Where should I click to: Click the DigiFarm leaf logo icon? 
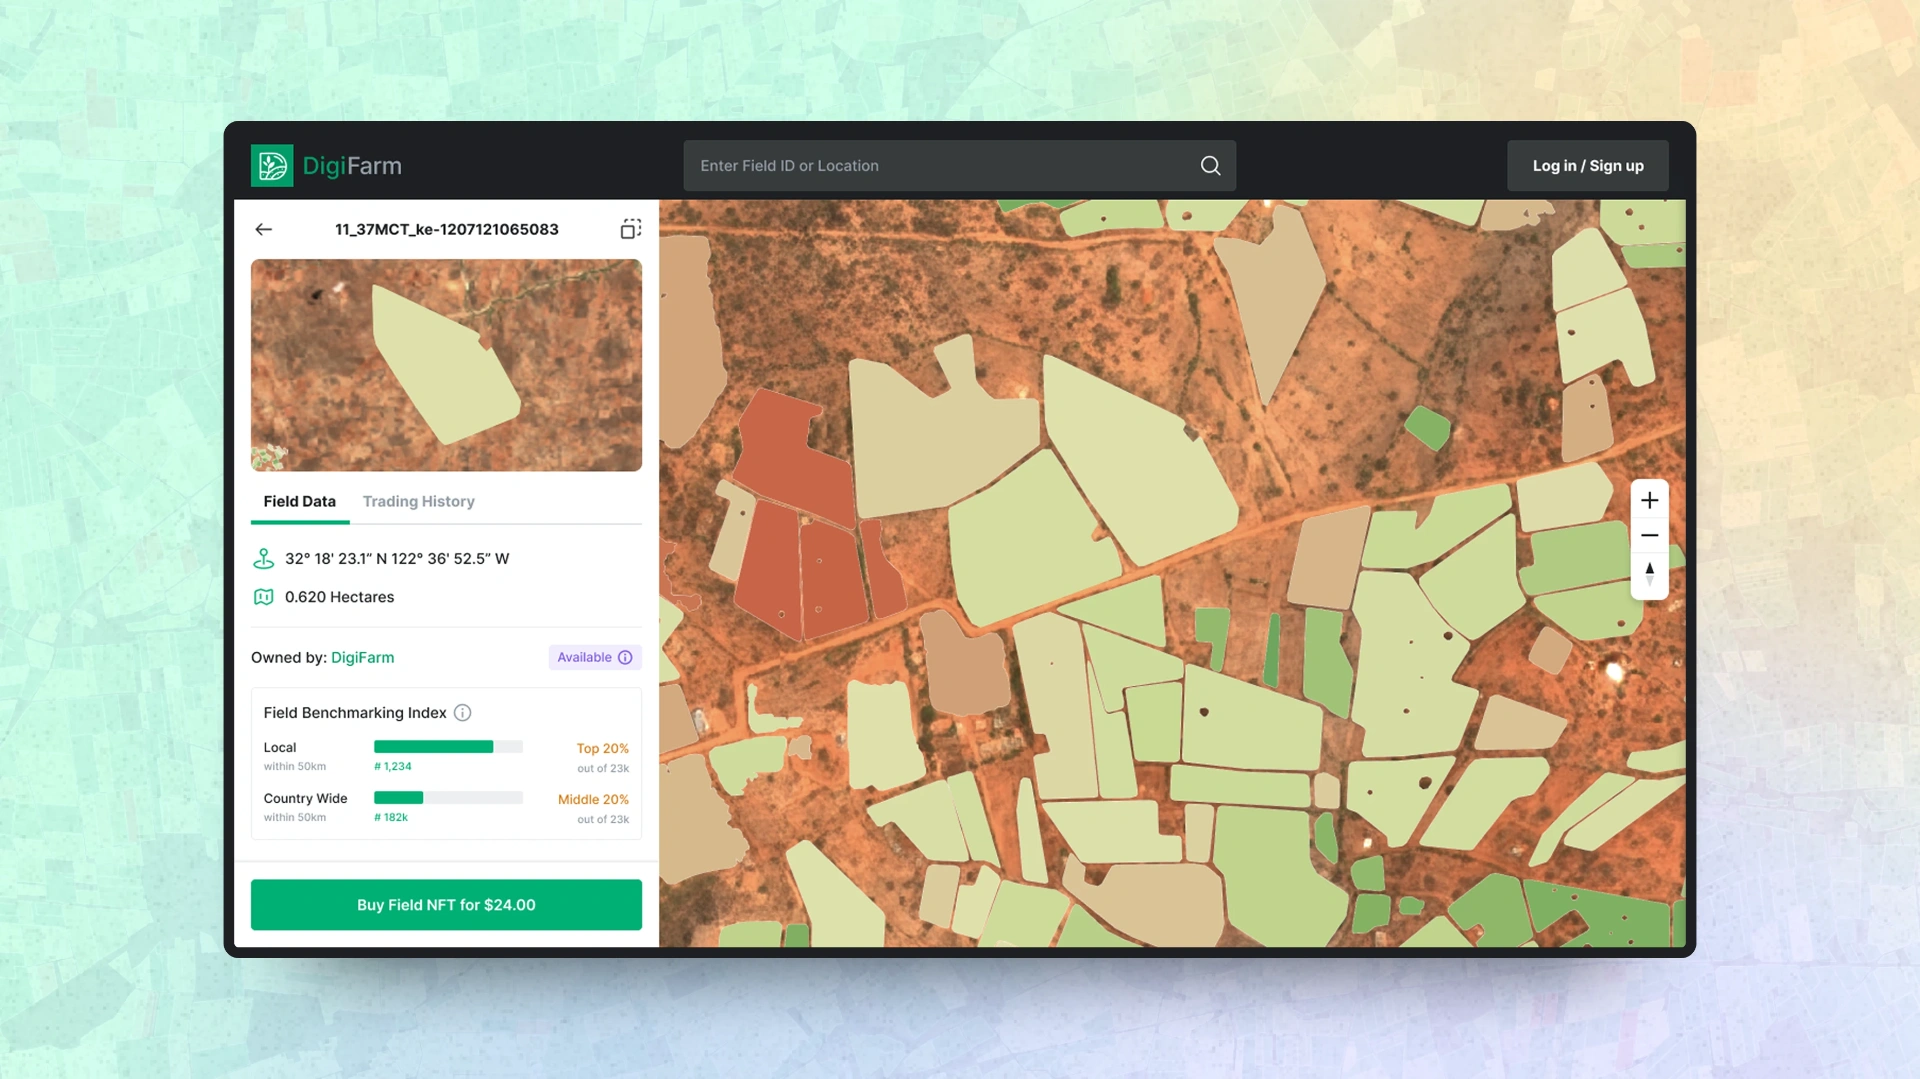[272, 166]
